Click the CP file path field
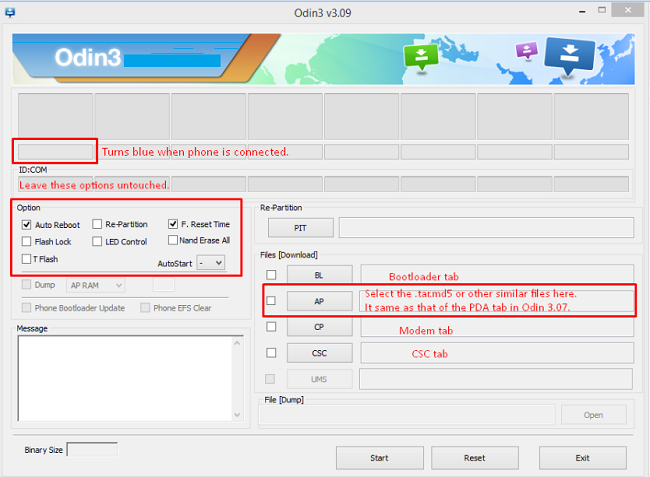650x477 pixels. coord(497,327)
